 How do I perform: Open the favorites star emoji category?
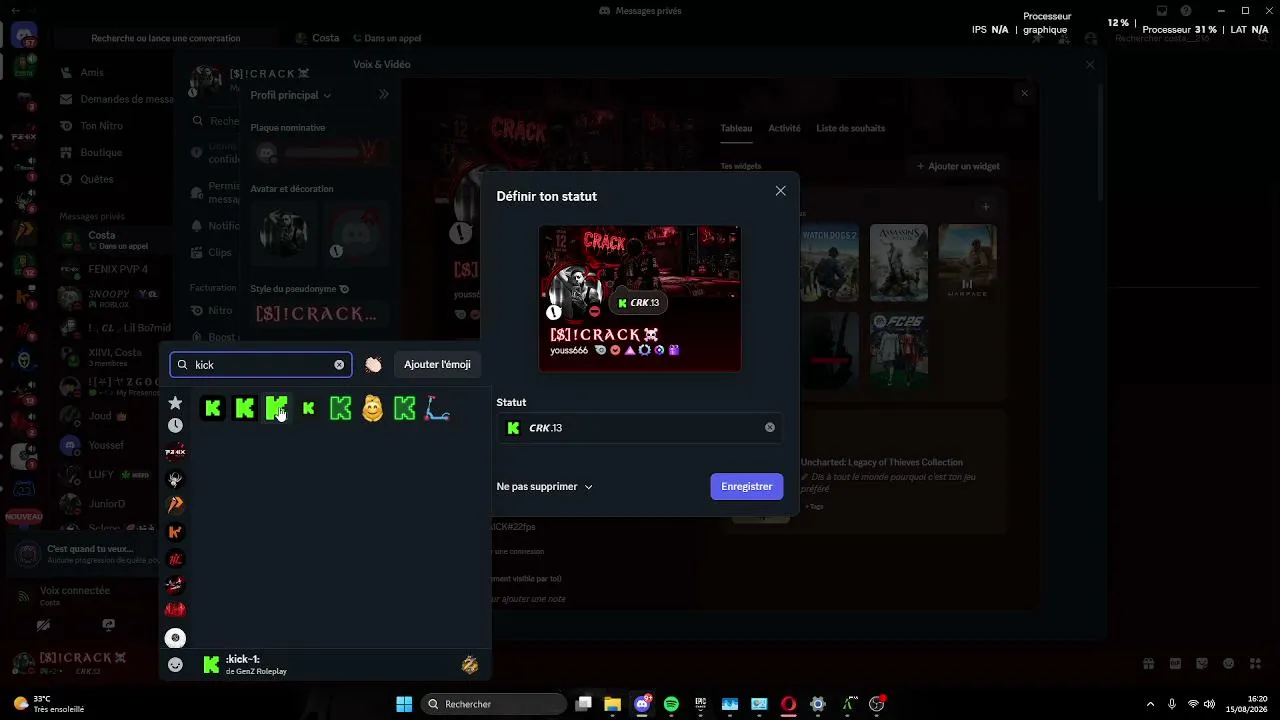[175, 403]
